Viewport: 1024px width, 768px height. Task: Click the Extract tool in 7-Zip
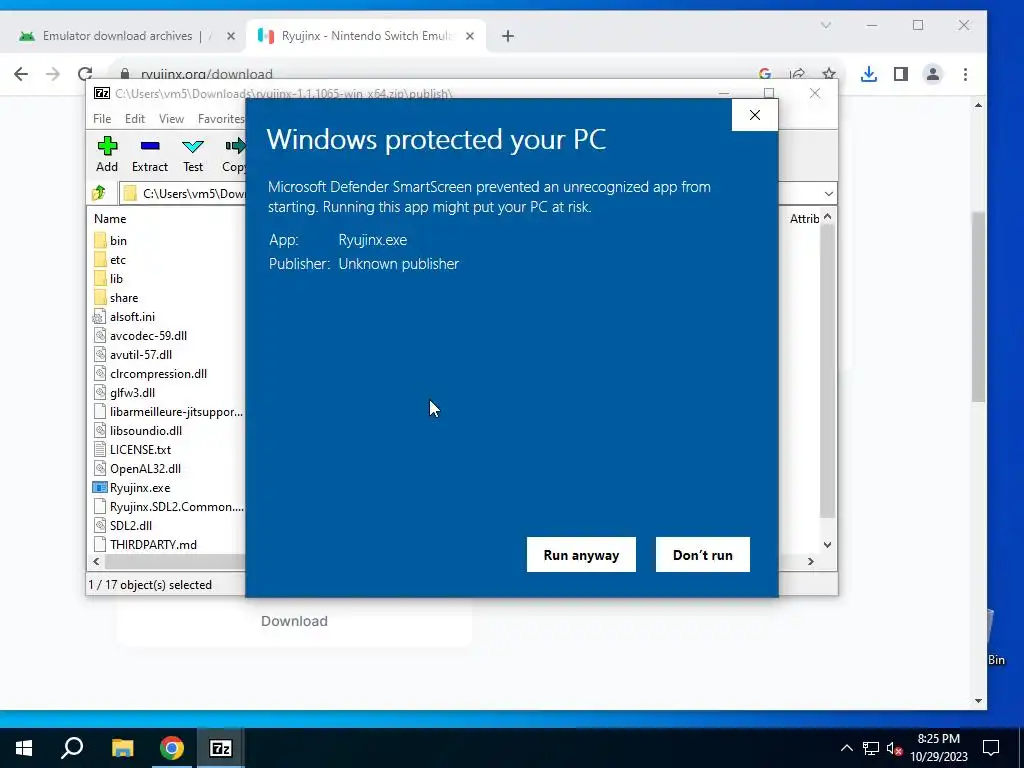point(150,155)
